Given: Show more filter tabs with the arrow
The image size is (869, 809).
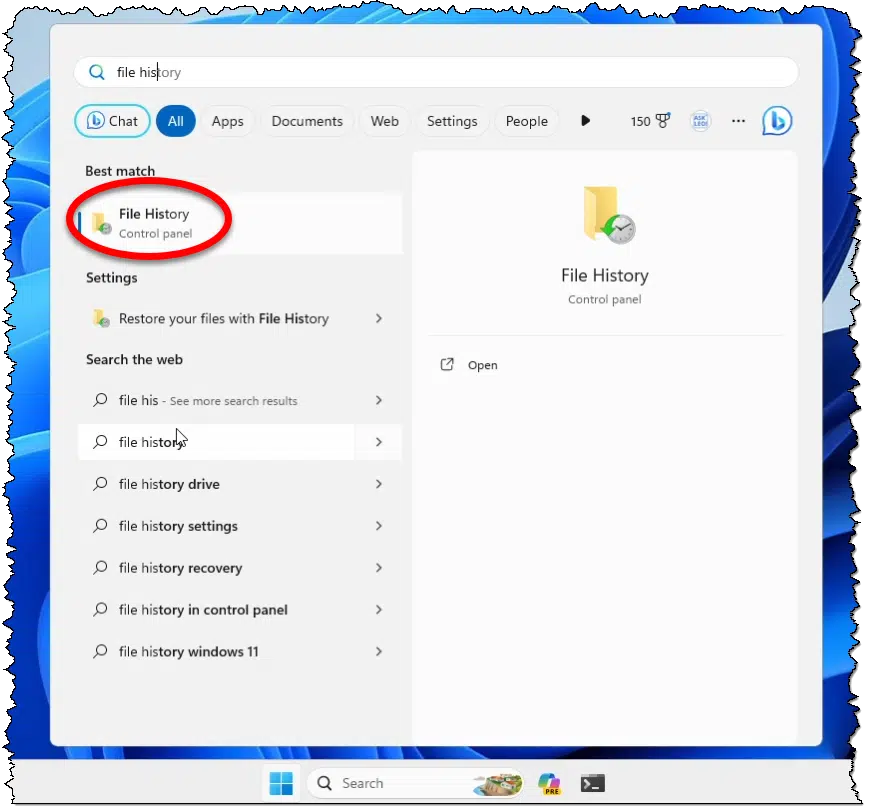Looking at the screenshot, I should tap(585, 121).
